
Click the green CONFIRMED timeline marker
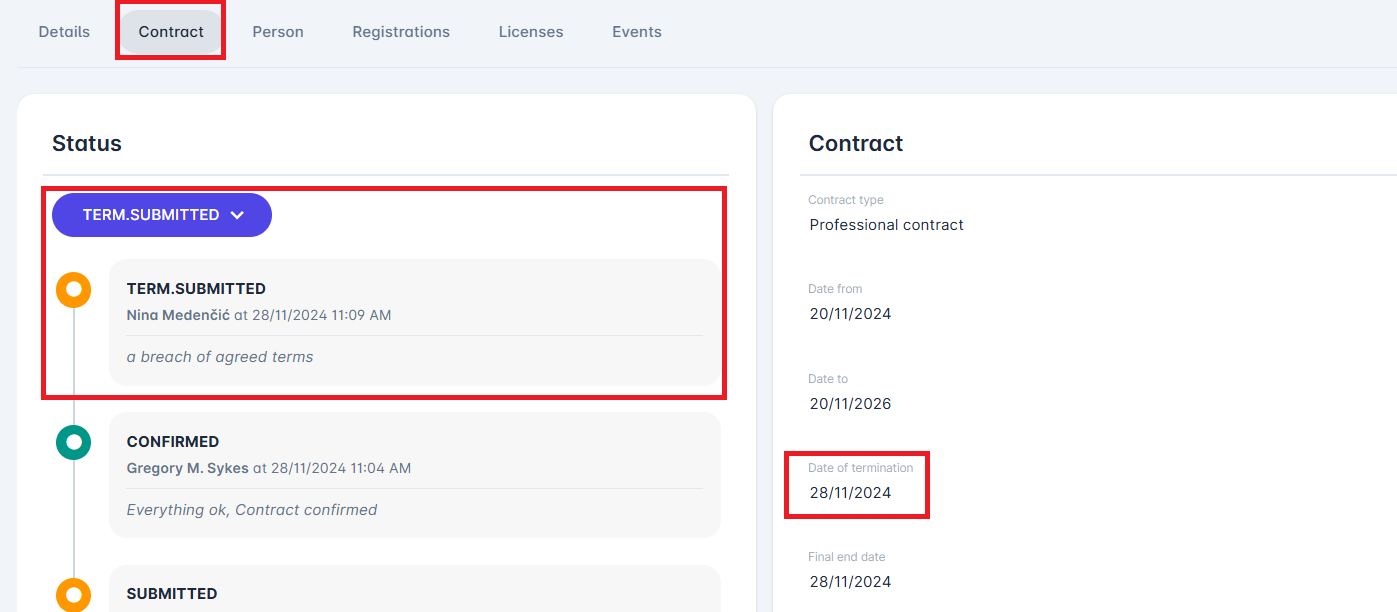coord(73,442)
